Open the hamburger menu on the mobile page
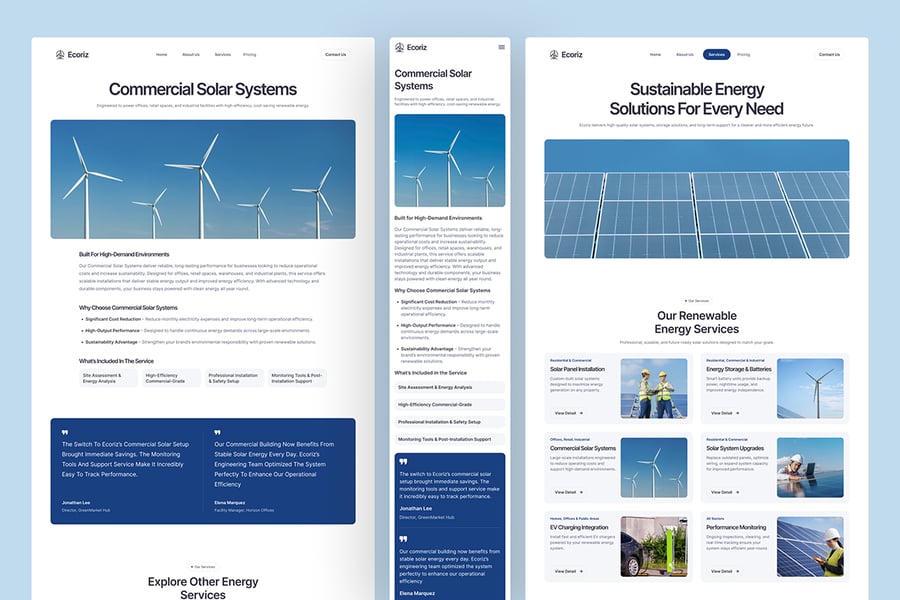 (x=501, y=47)
